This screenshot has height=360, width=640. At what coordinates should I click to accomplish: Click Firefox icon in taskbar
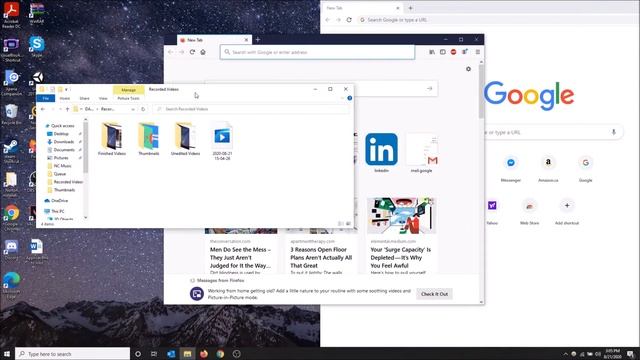point(204,354)
